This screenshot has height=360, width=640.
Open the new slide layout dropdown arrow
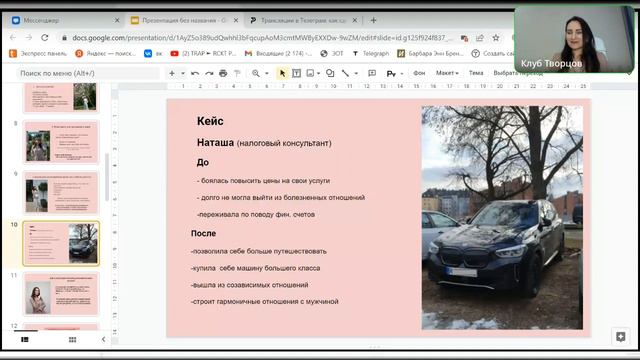(x=182, y=73)
